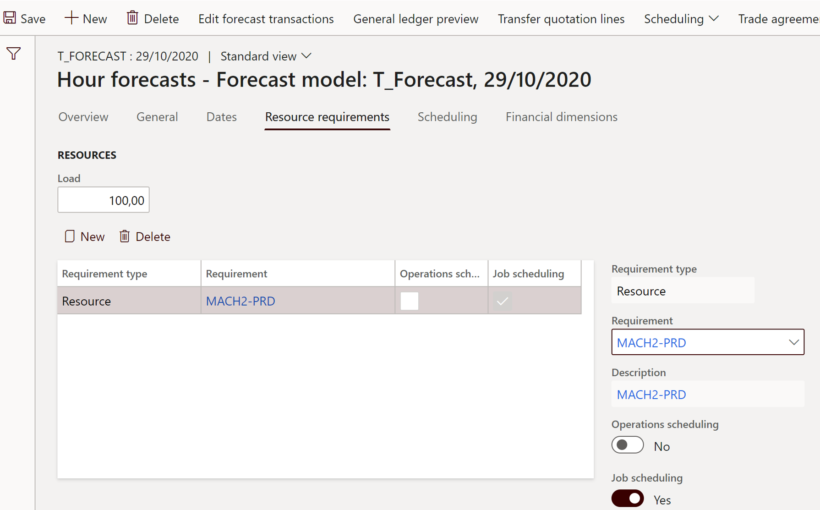Check Operations scheduling checkbox in Resource row
This screenshot has height=510, width=820.
(409, 301)
